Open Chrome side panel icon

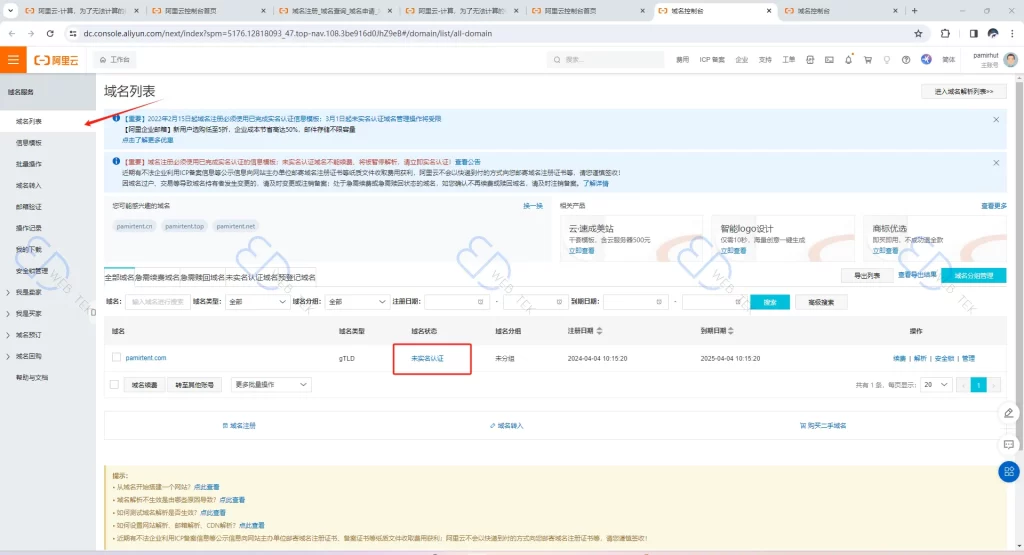point(974,33)
